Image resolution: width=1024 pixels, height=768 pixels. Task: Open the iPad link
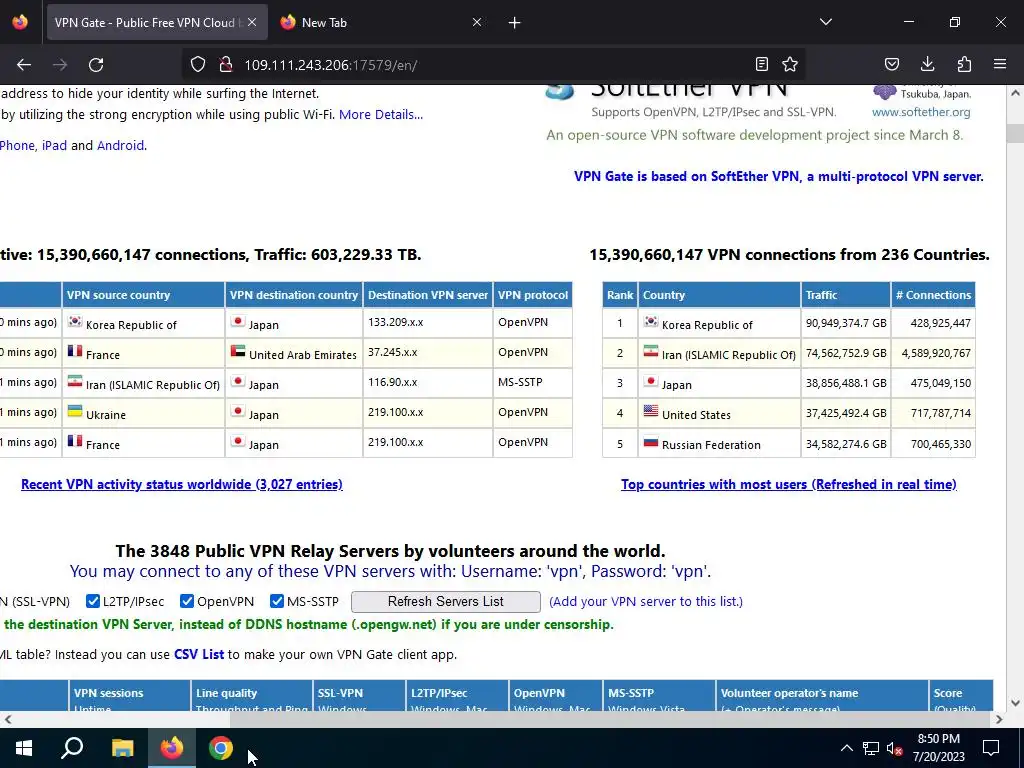click(x=54, y=145)
